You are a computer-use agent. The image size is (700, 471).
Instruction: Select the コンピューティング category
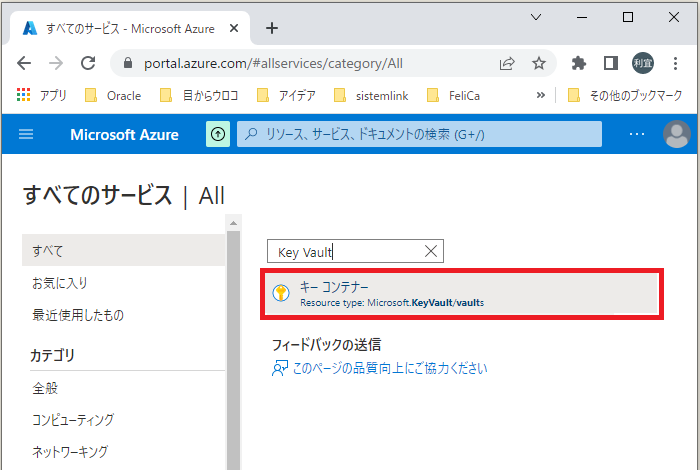pyautogui.click(x=73, y=420)
